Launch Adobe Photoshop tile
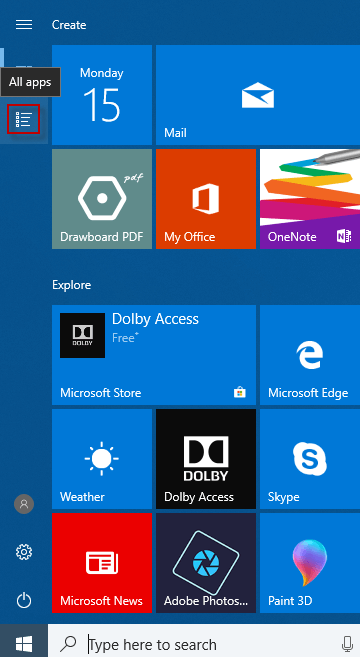This screenshot has height=657, width=360. click(206, 563)
